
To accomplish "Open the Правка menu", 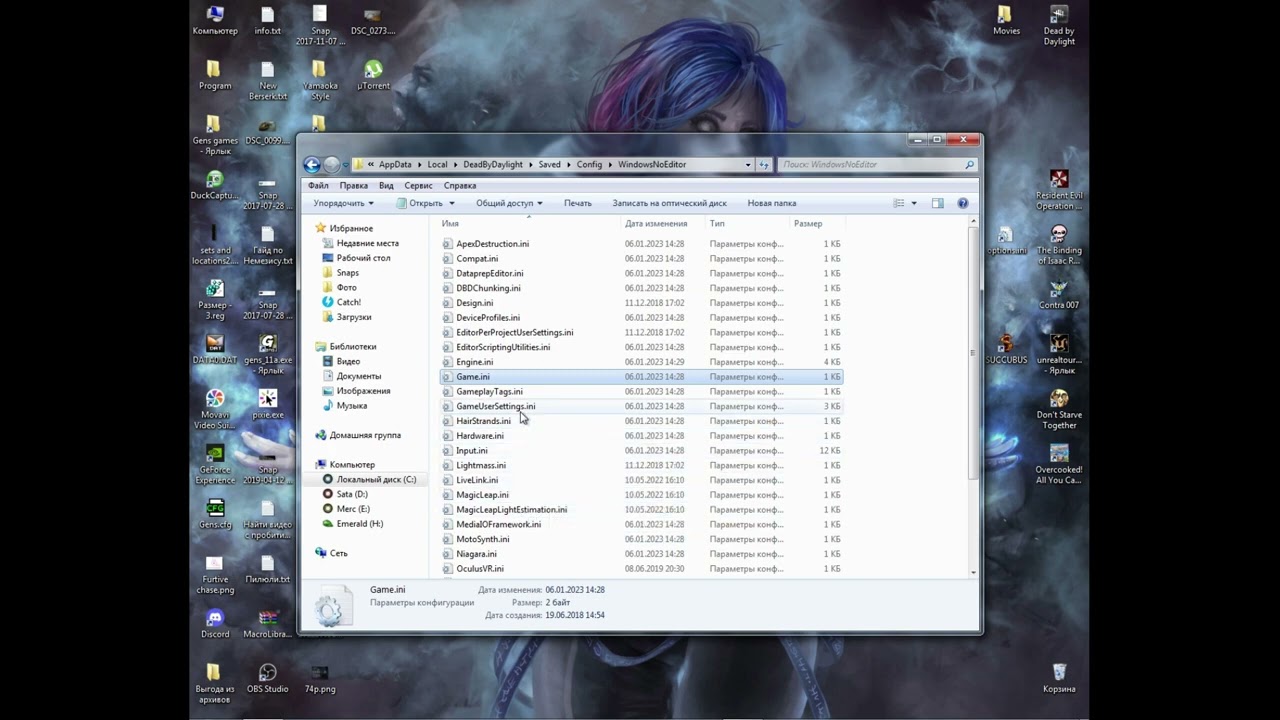I will click(353, 185).
